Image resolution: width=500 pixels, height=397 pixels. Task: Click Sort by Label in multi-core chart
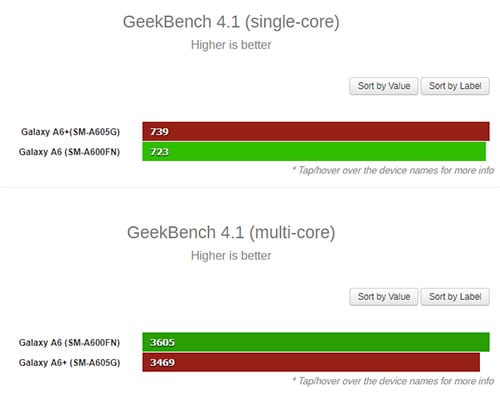455,297
